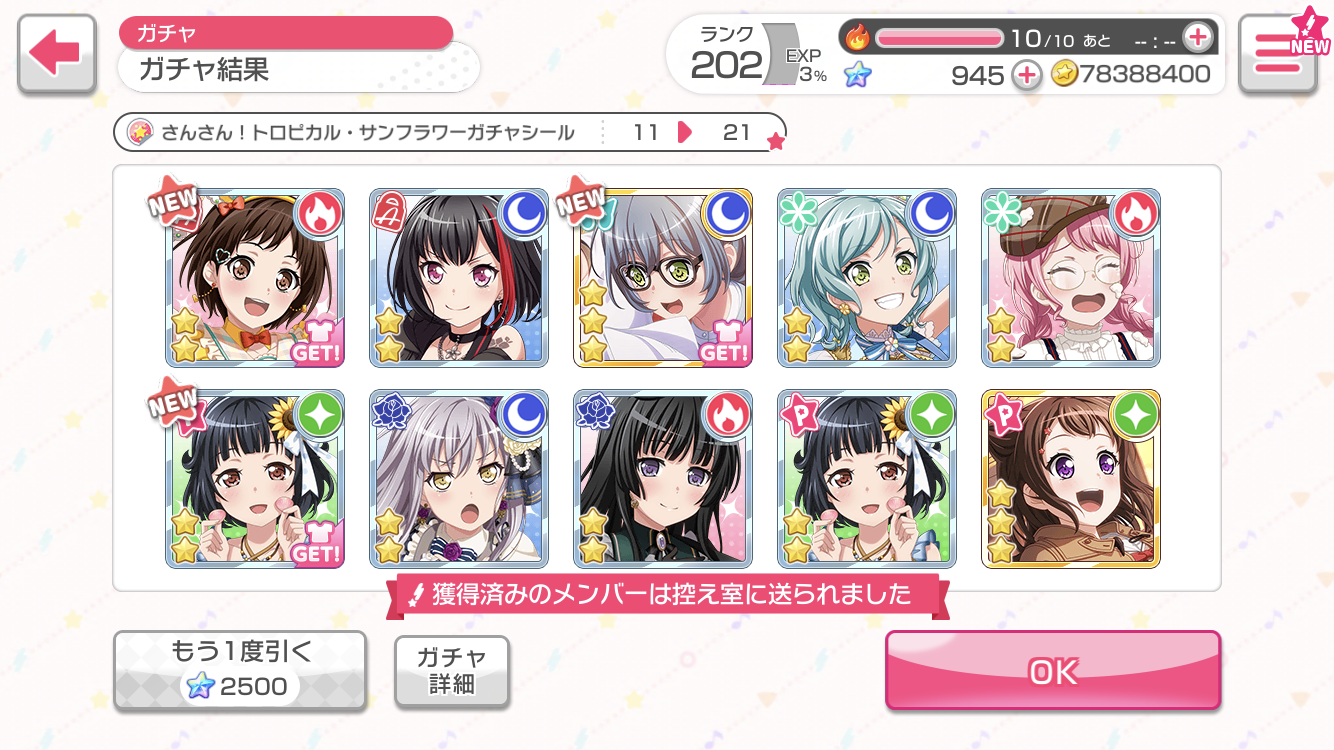Select the long black-haired girl fire-attribute card
The width and height of the screenshot is (1334, 750).
click(x=663, y=479)
